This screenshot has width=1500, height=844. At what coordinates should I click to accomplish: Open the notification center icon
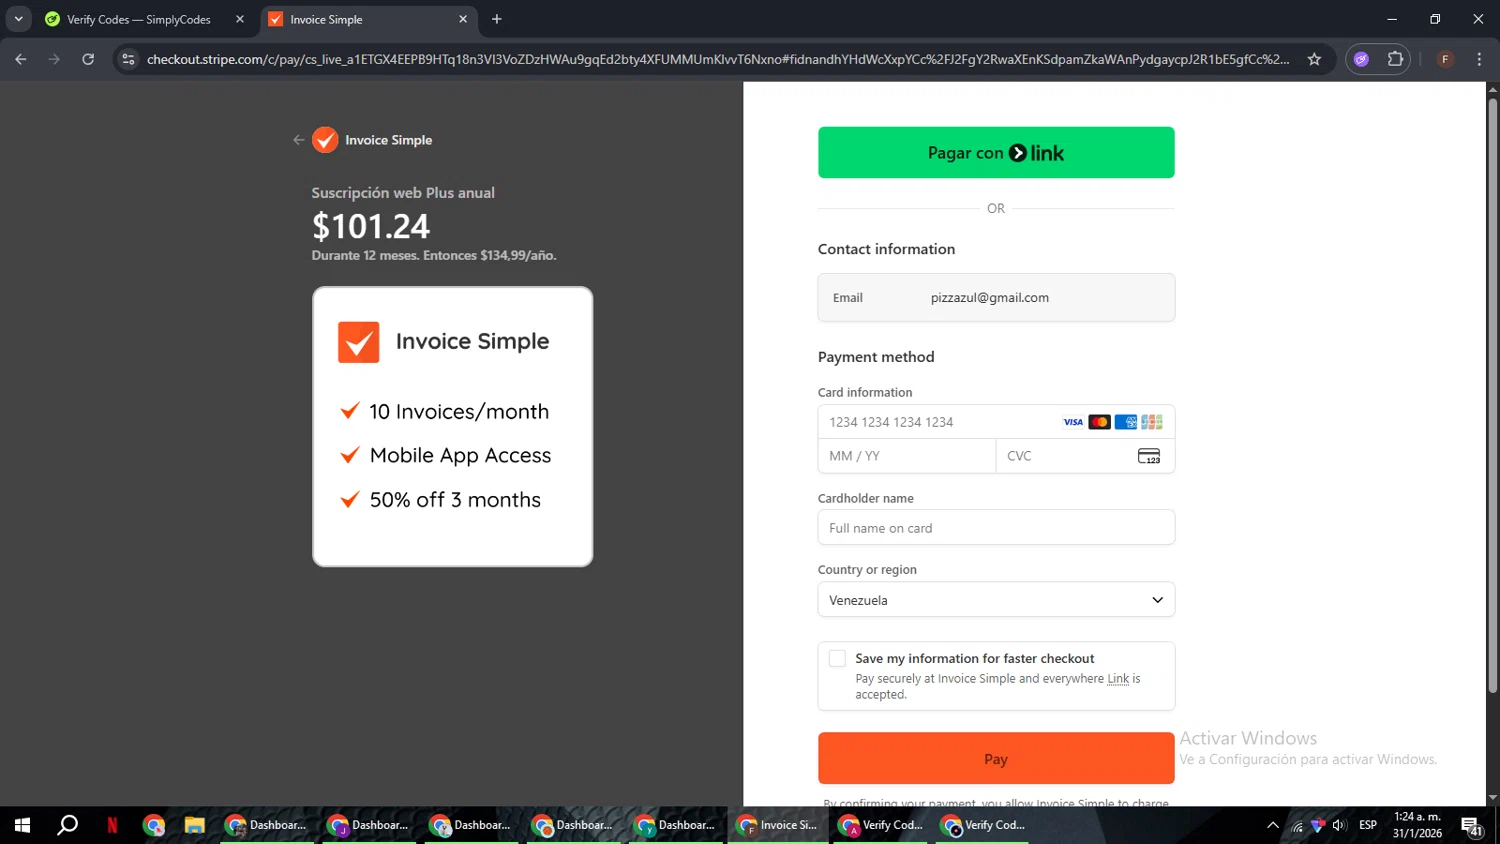(x=1472, y=826)
